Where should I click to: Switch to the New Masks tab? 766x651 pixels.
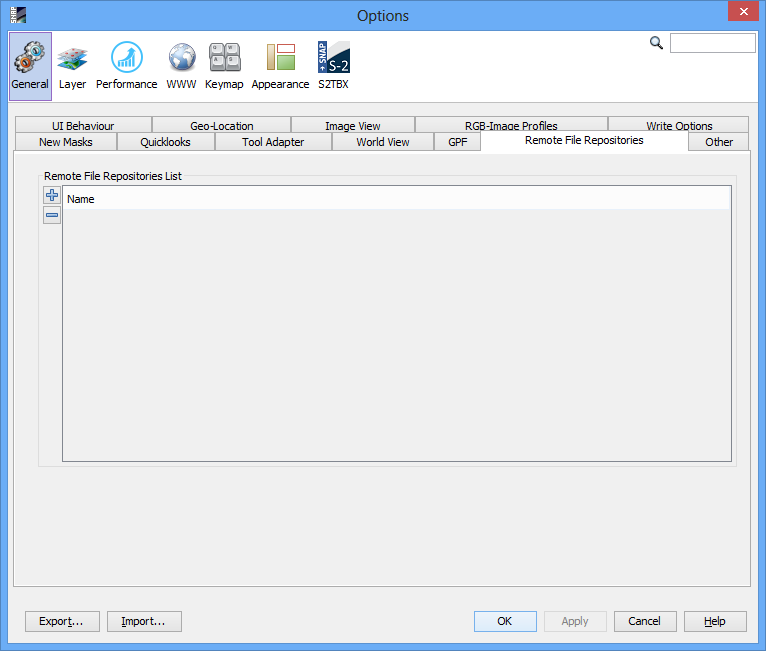tap(66, 142)
